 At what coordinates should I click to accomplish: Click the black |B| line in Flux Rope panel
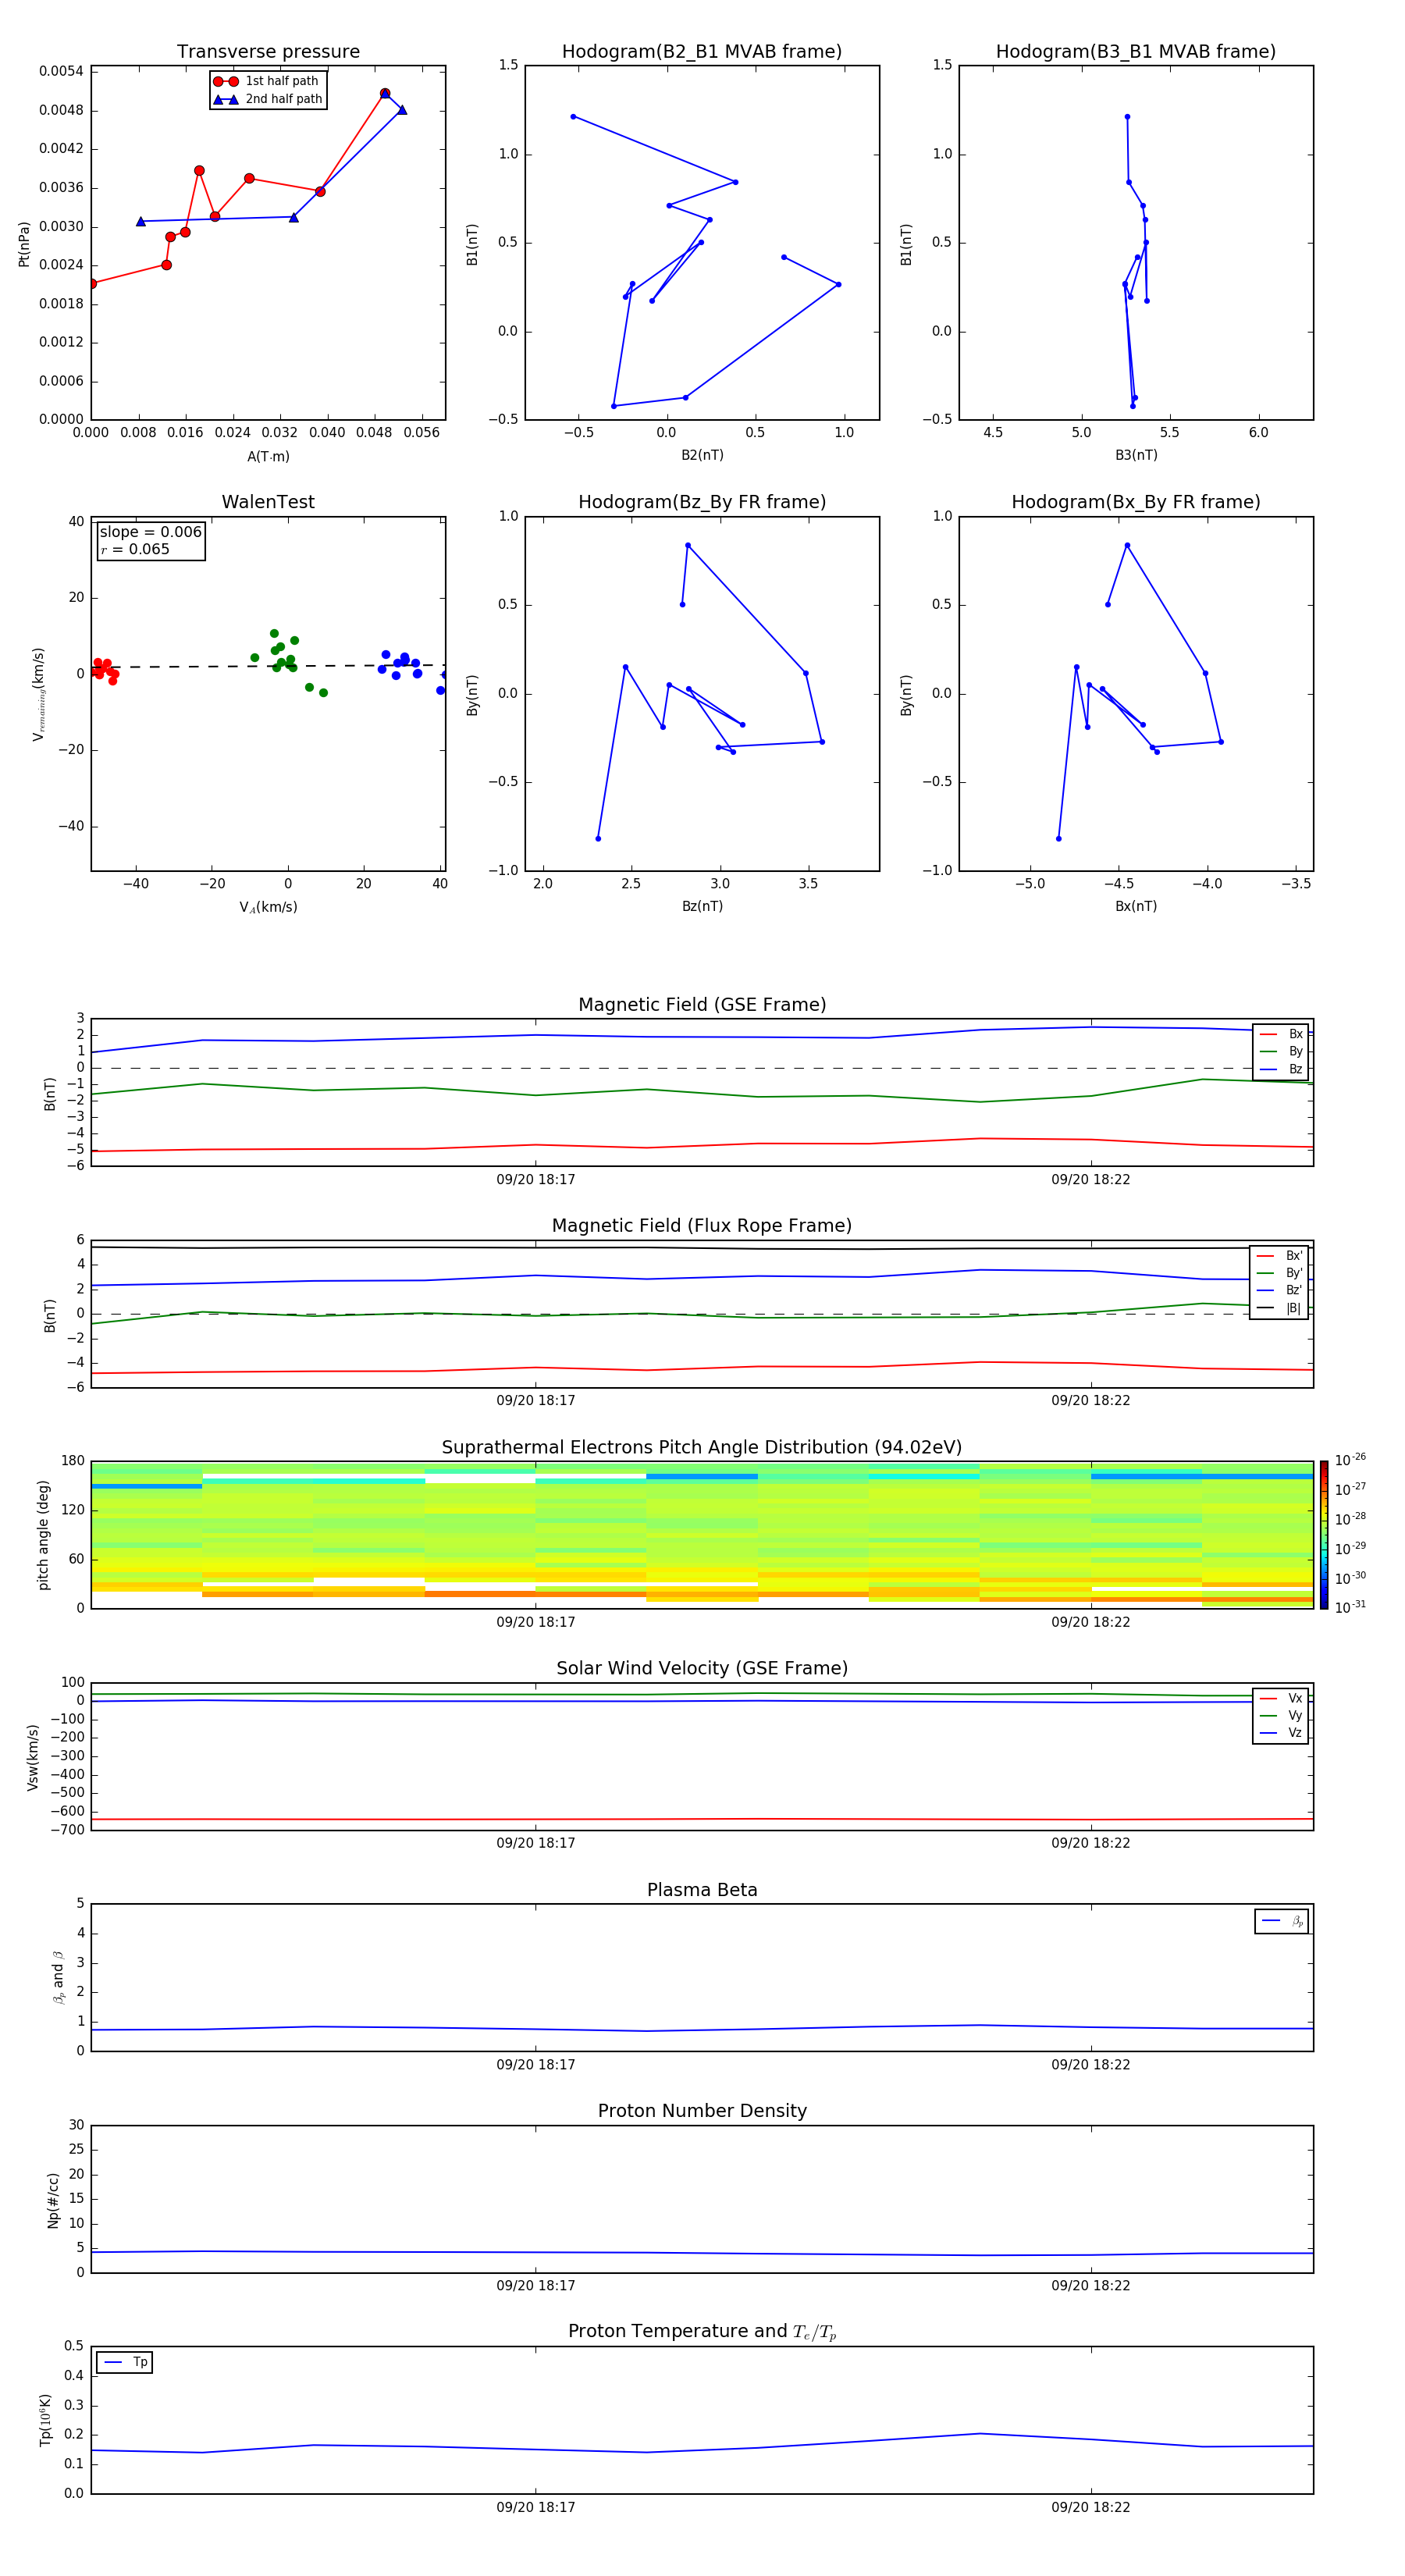pos(700,1247)
